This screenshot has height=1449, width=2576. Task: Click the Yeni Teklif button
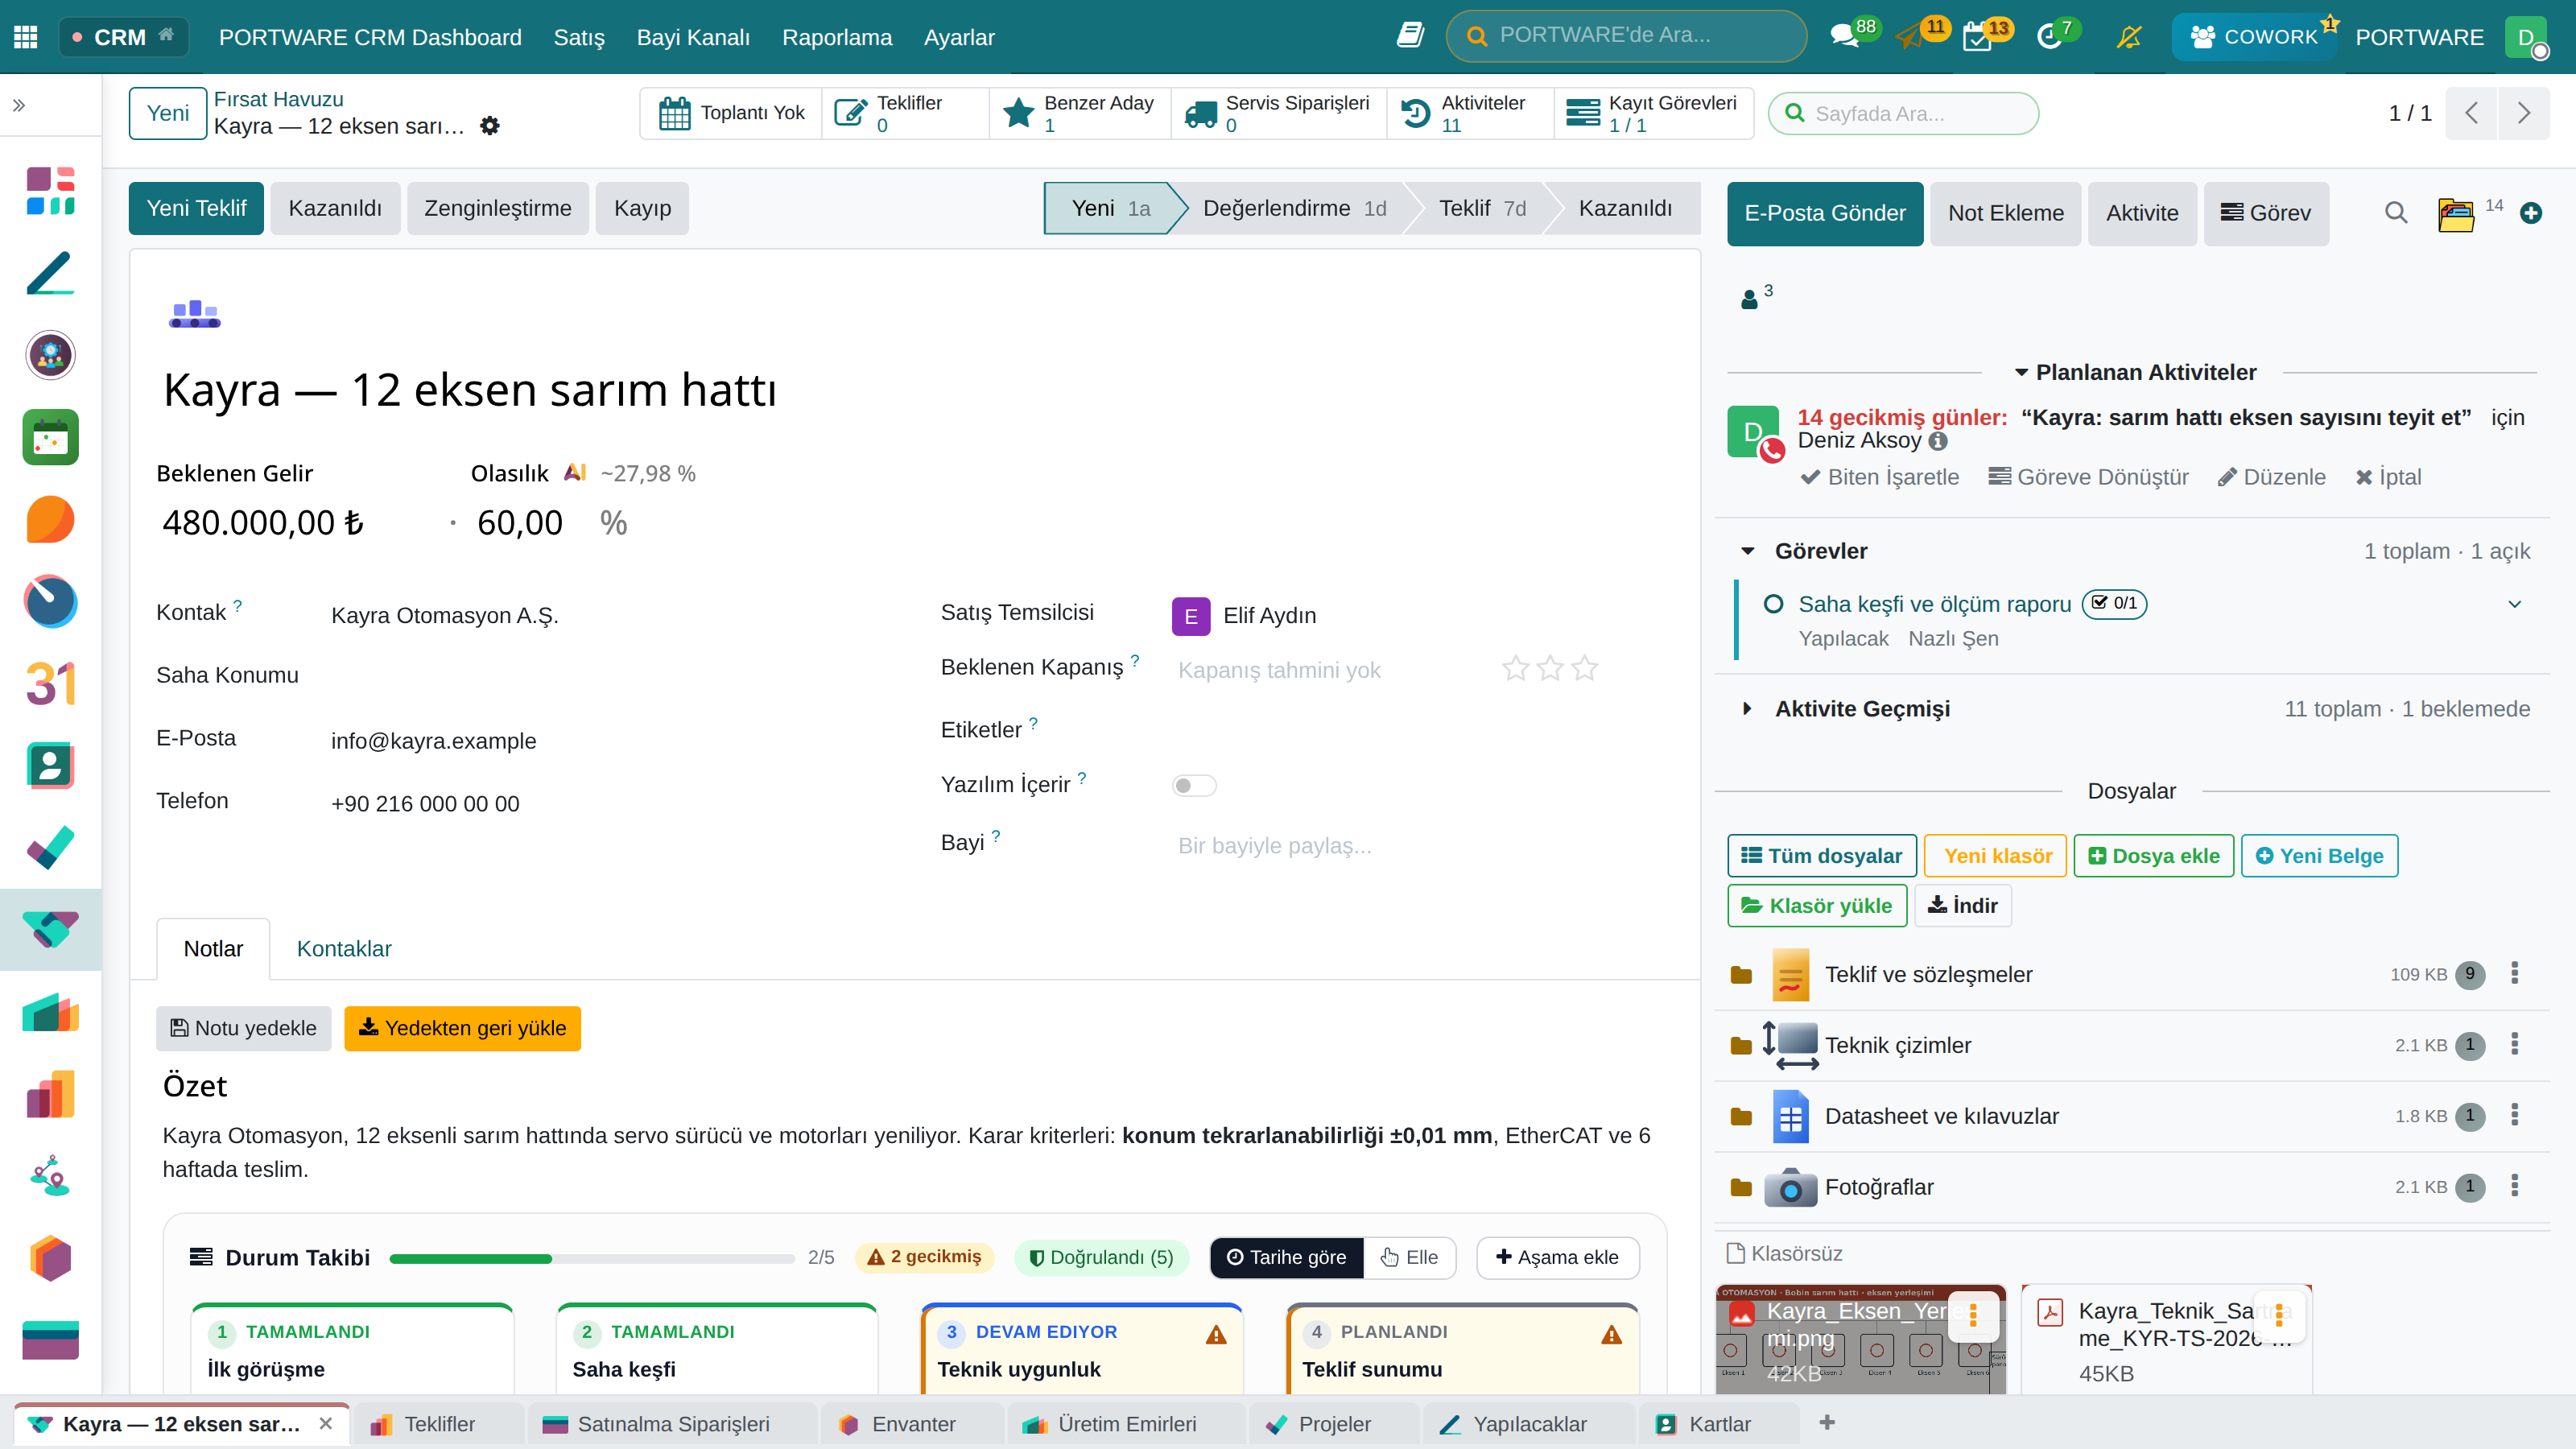click(x=196, y=208)
